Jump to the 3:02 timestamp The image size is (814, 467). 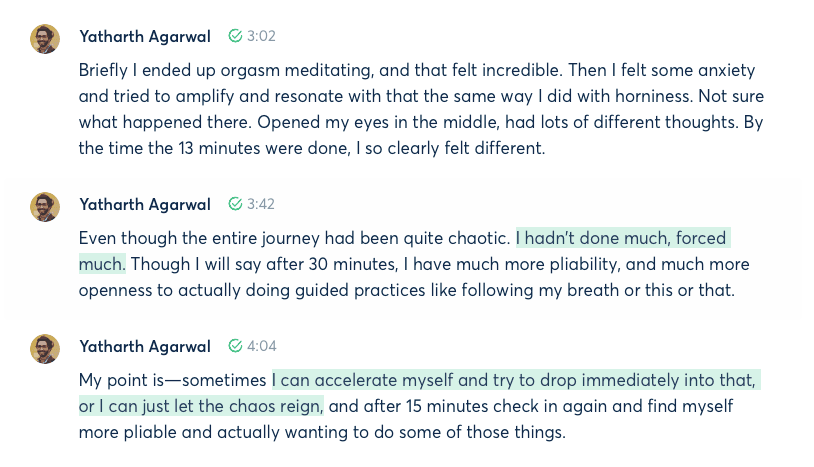(261, 36)
